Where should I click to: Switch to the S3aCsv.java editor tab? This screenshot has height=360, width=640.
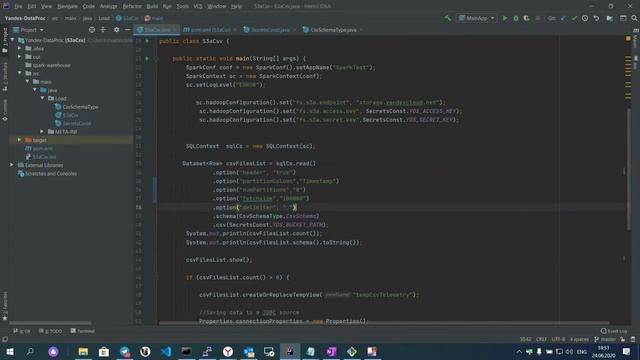point(157,30)
